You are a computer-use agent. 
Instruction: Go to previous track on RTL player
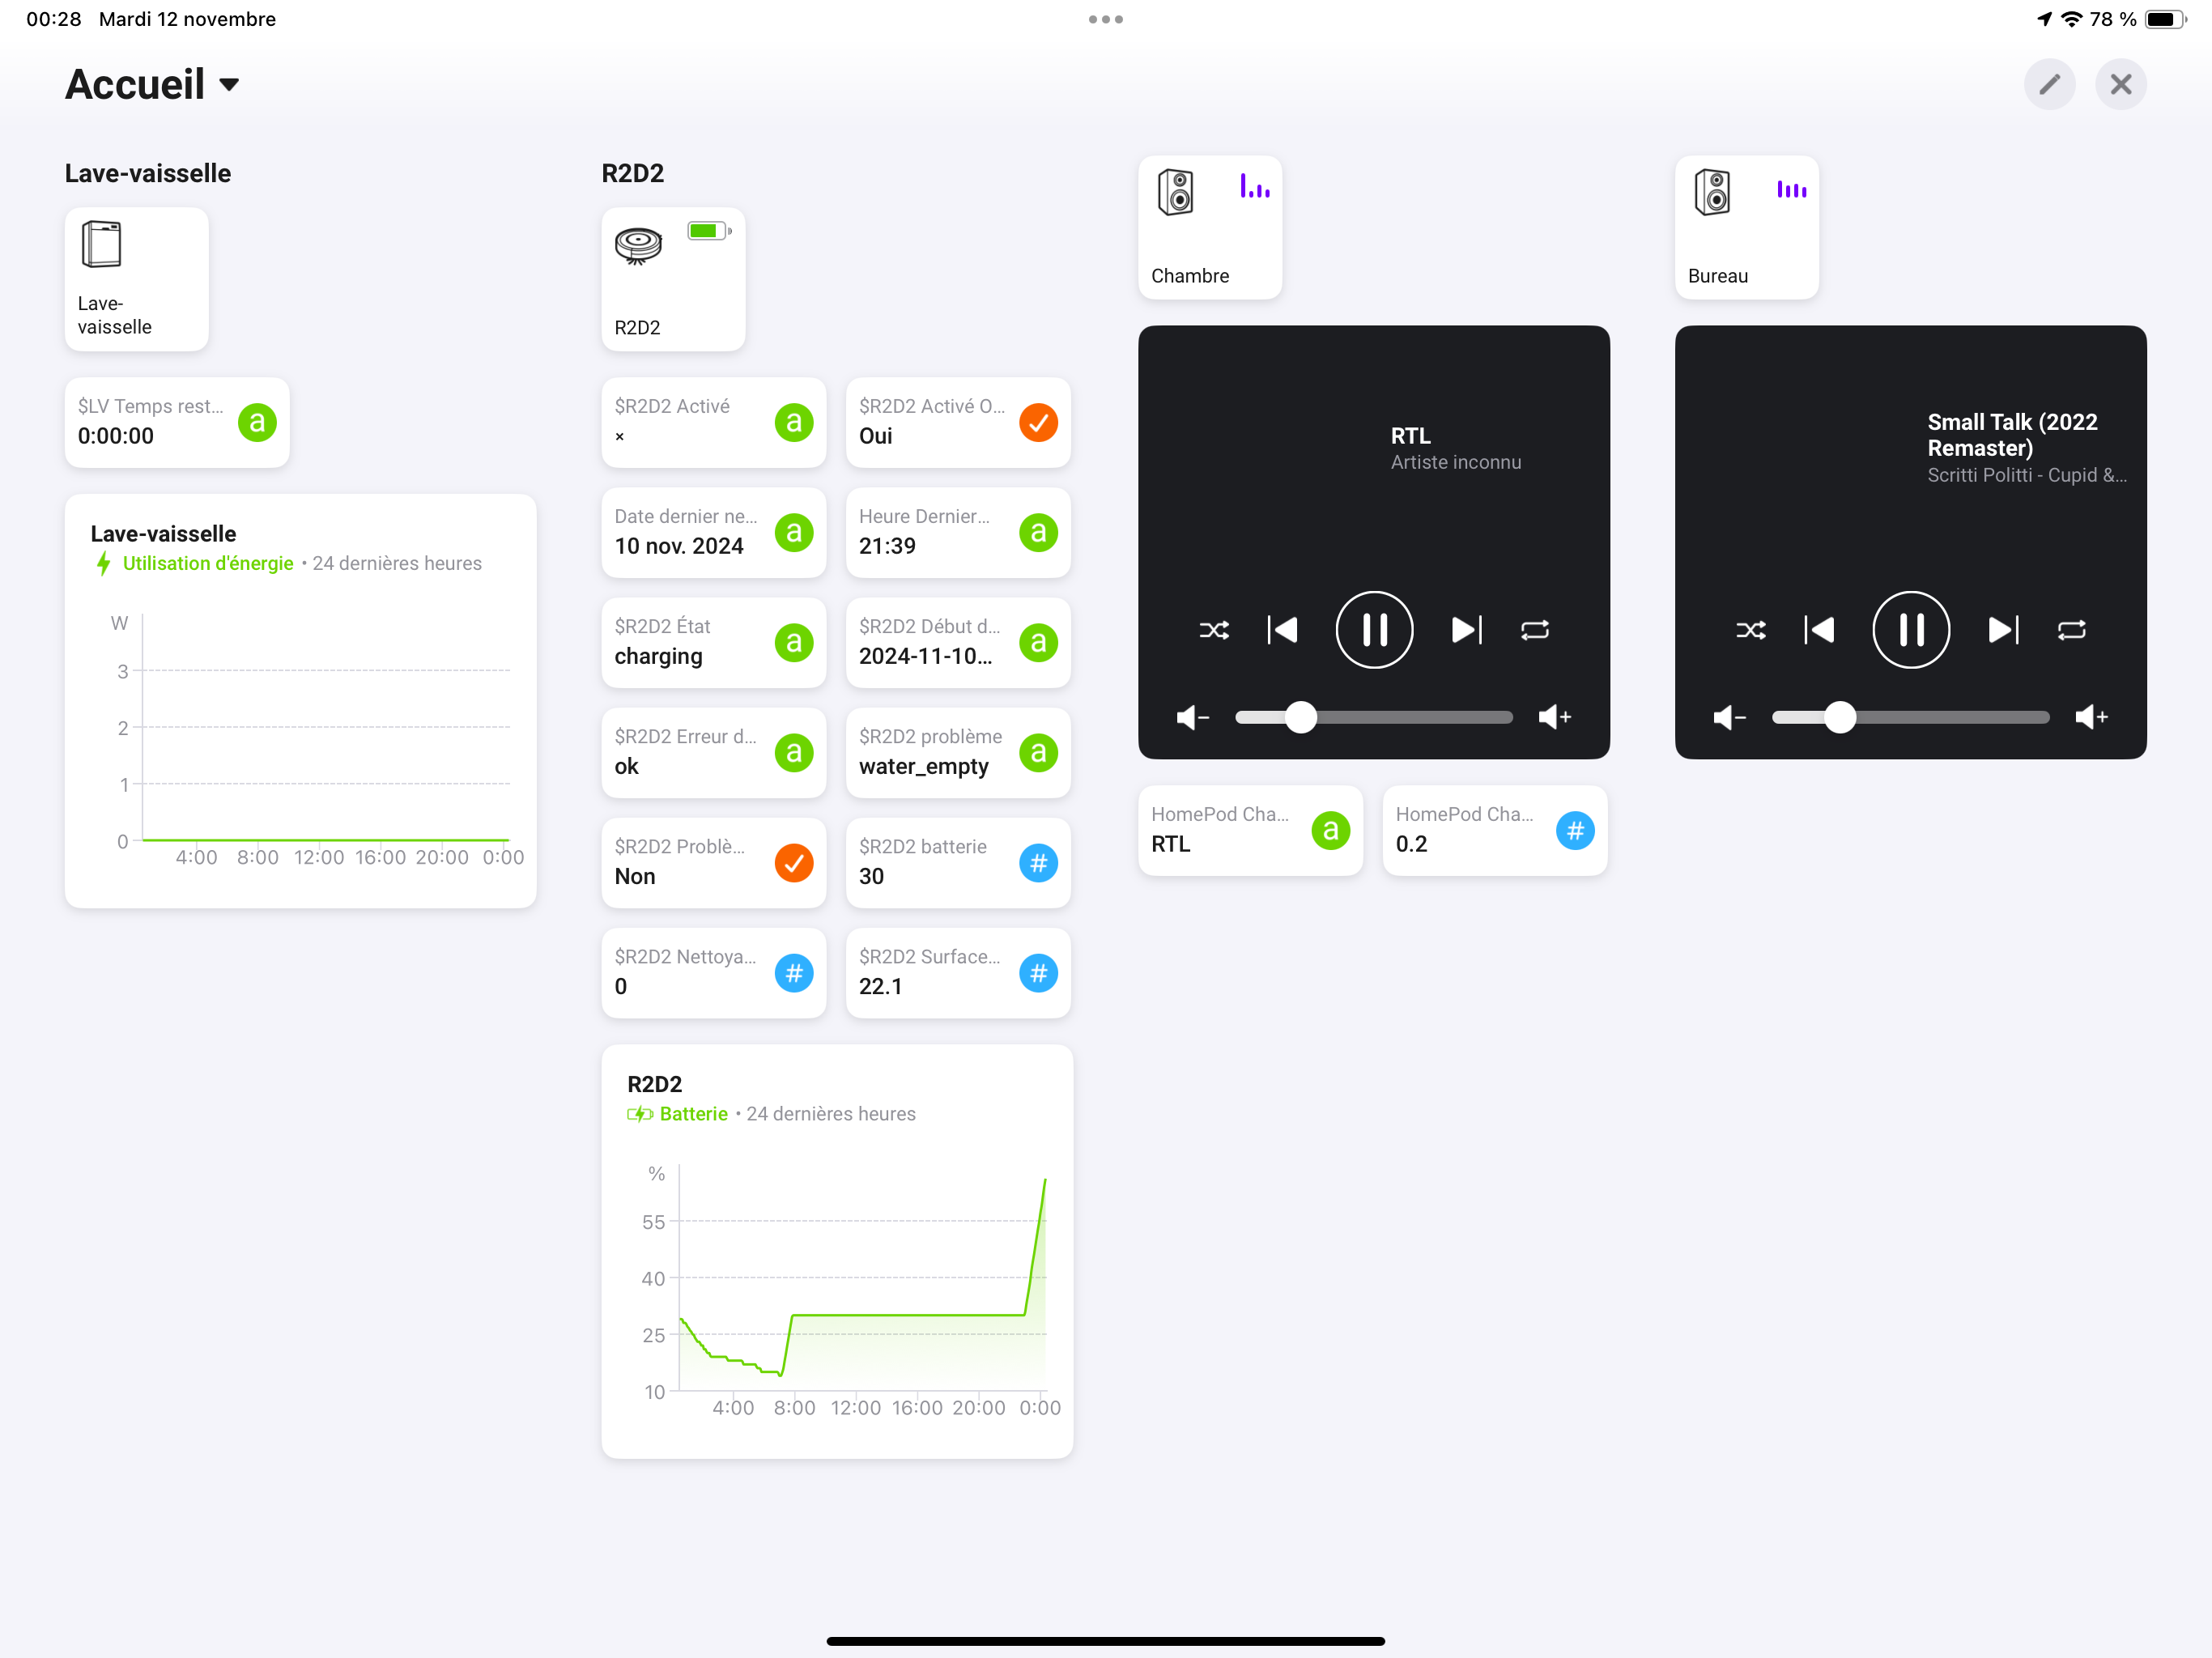coord(1282,630)
